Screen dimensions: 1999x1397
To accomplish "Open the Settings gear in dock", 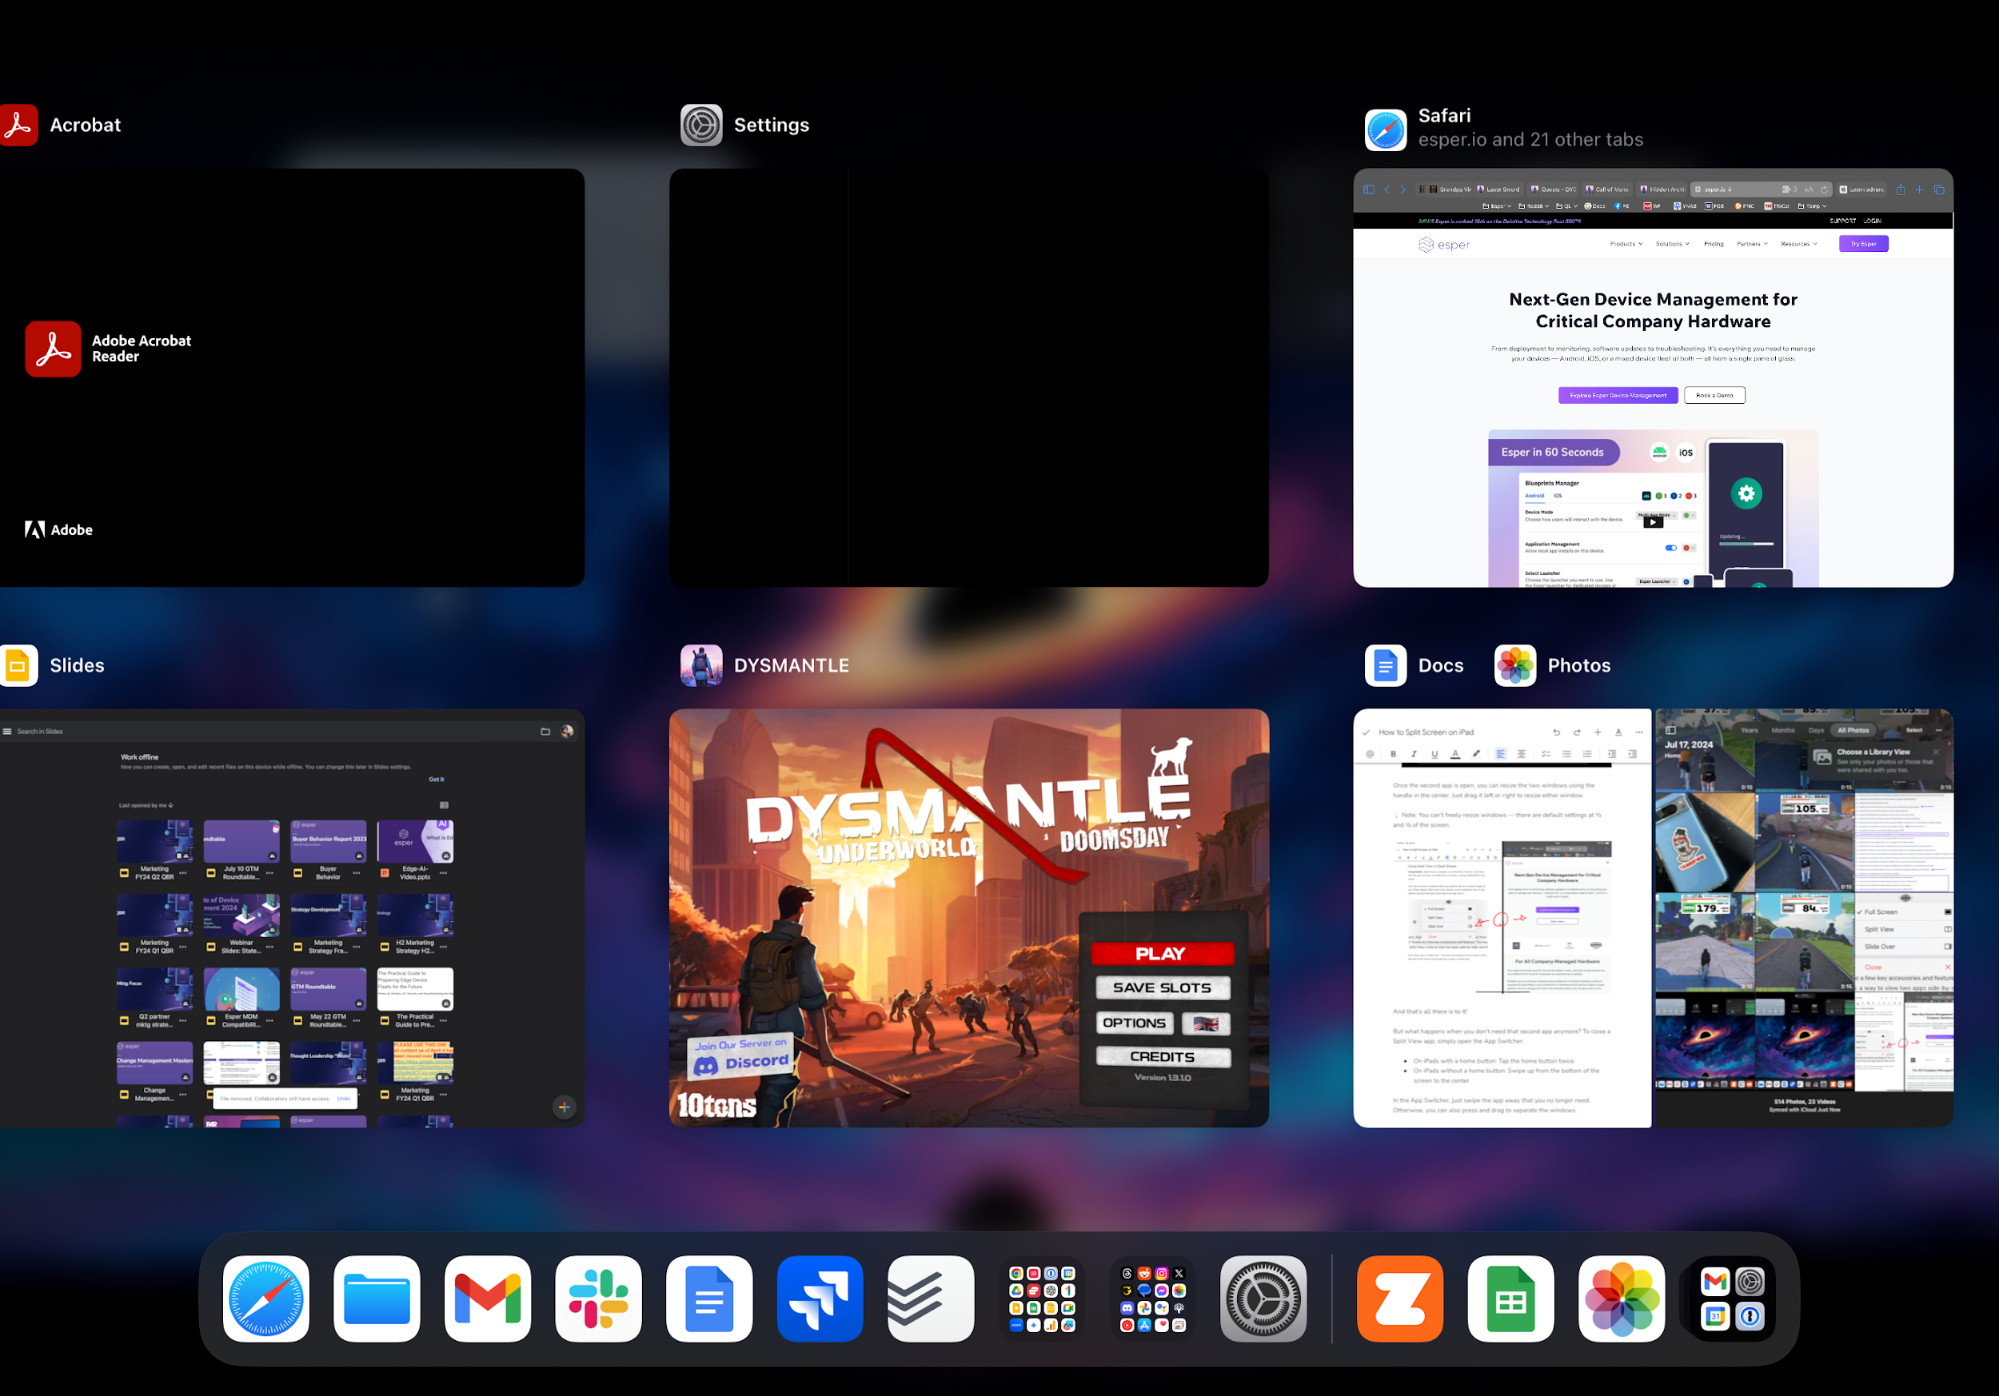I will coord(1263,1298).
